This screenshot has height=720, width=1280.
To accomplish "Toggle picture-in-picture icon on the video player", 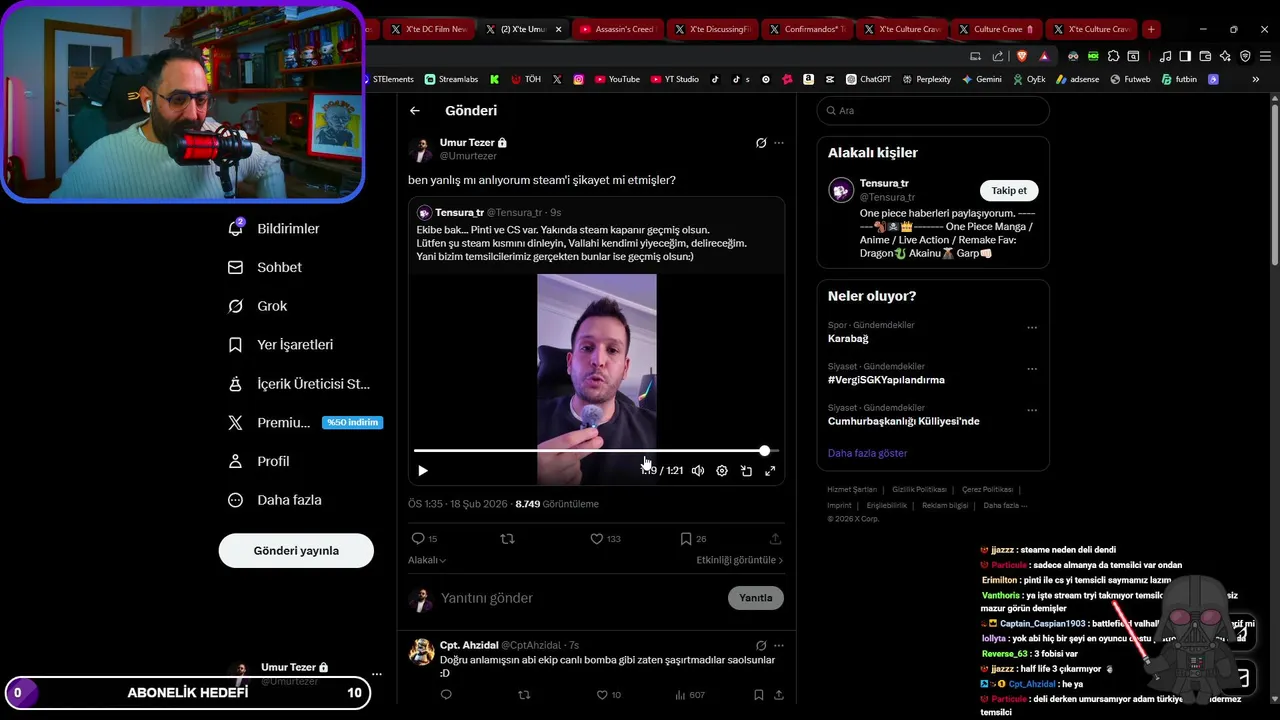I will (746, 471).
